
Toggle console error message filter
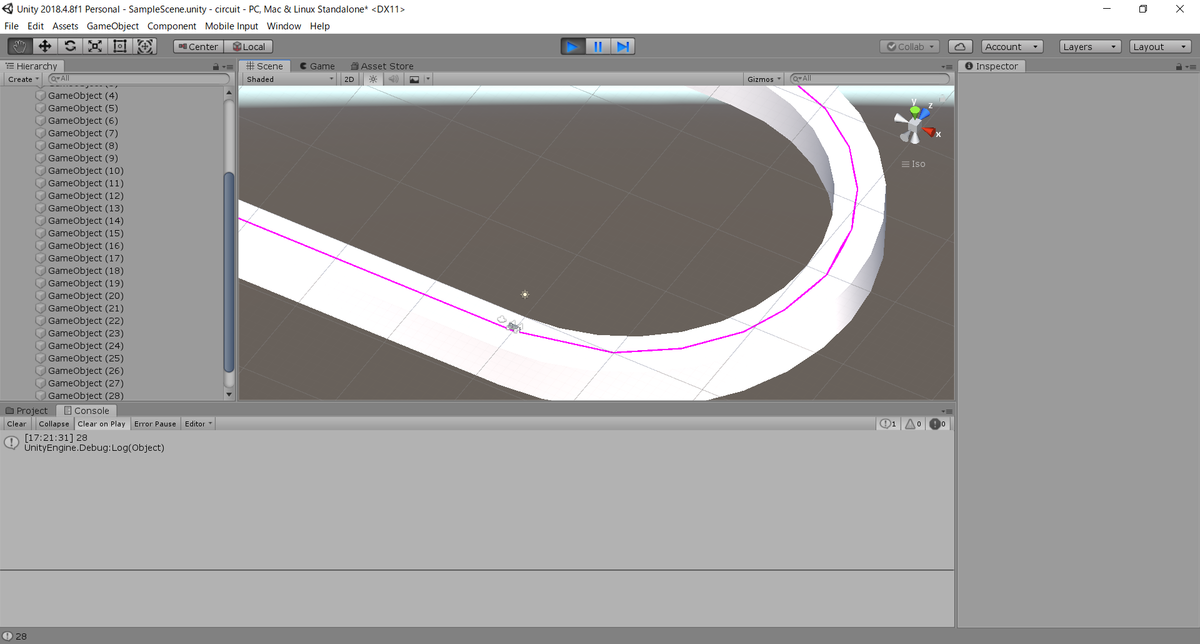coord(939,424)
